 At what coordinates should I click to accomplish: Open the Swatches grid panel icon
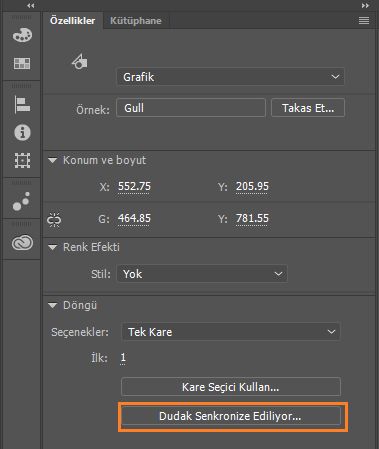click(22, 63)
